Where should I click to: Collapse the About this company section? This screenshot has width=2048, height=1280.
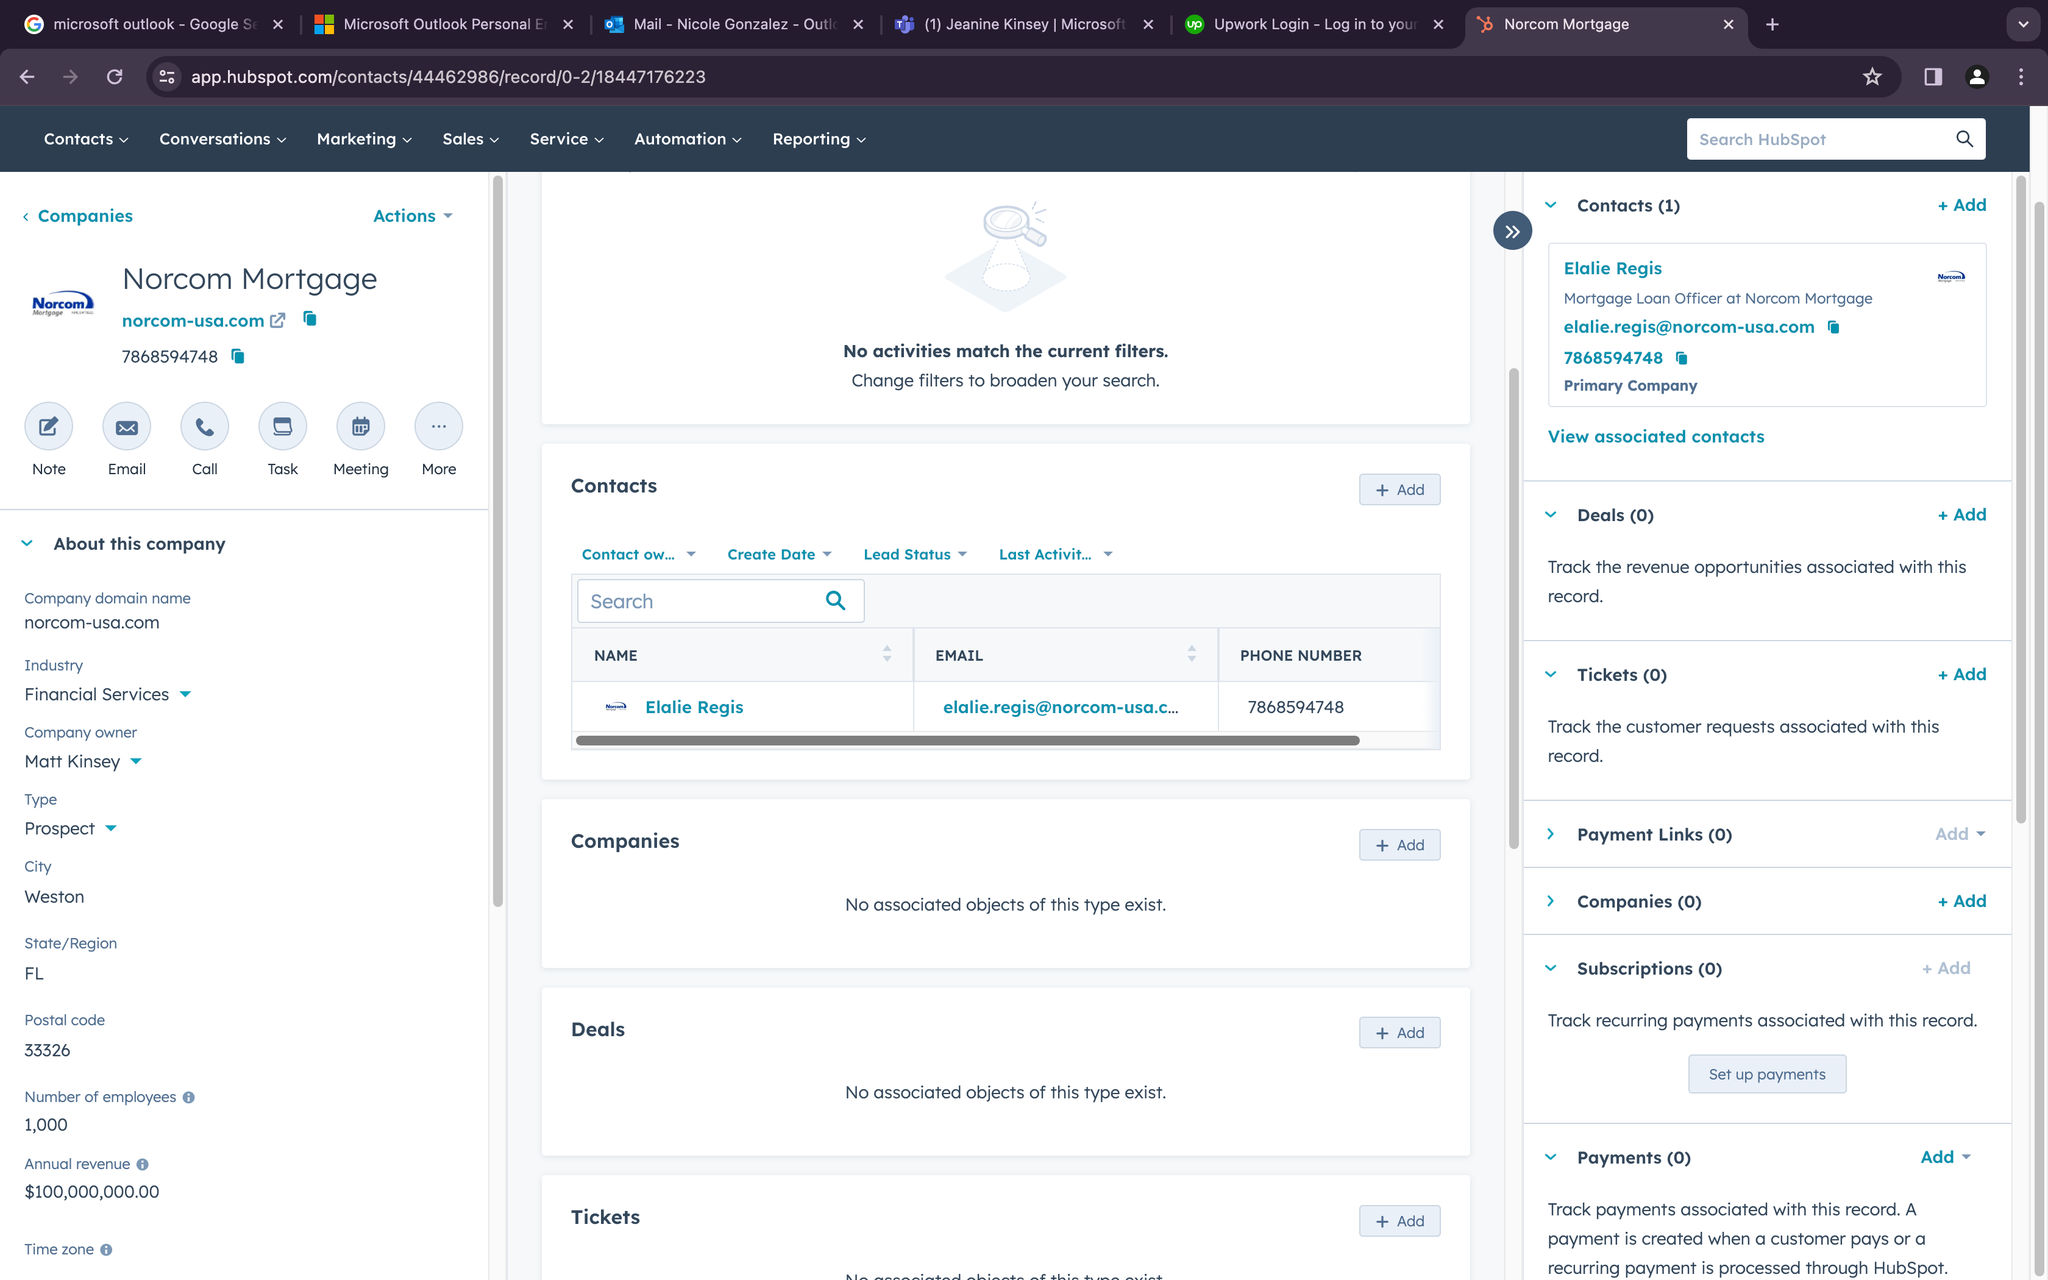click(27, 543)
